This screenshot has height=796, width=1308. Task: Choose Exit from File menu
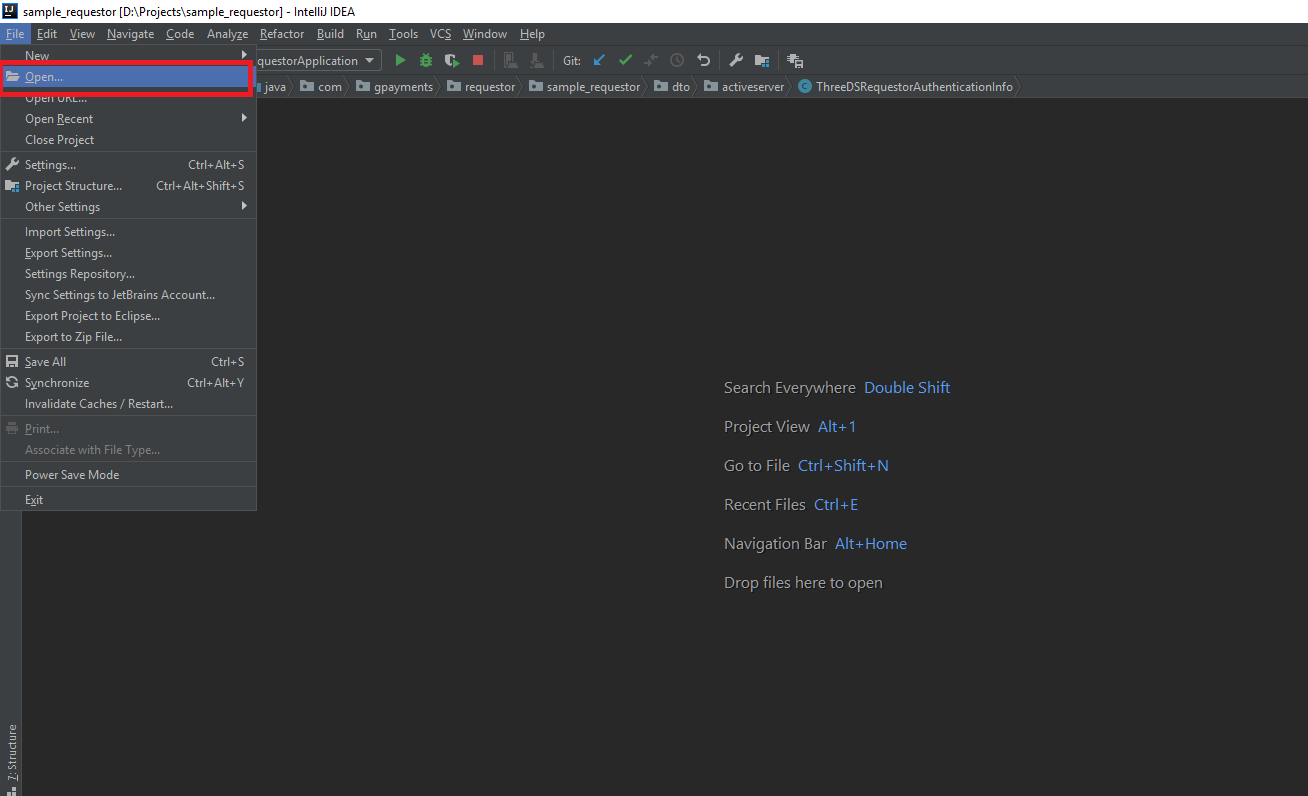[x=128, y=500]
